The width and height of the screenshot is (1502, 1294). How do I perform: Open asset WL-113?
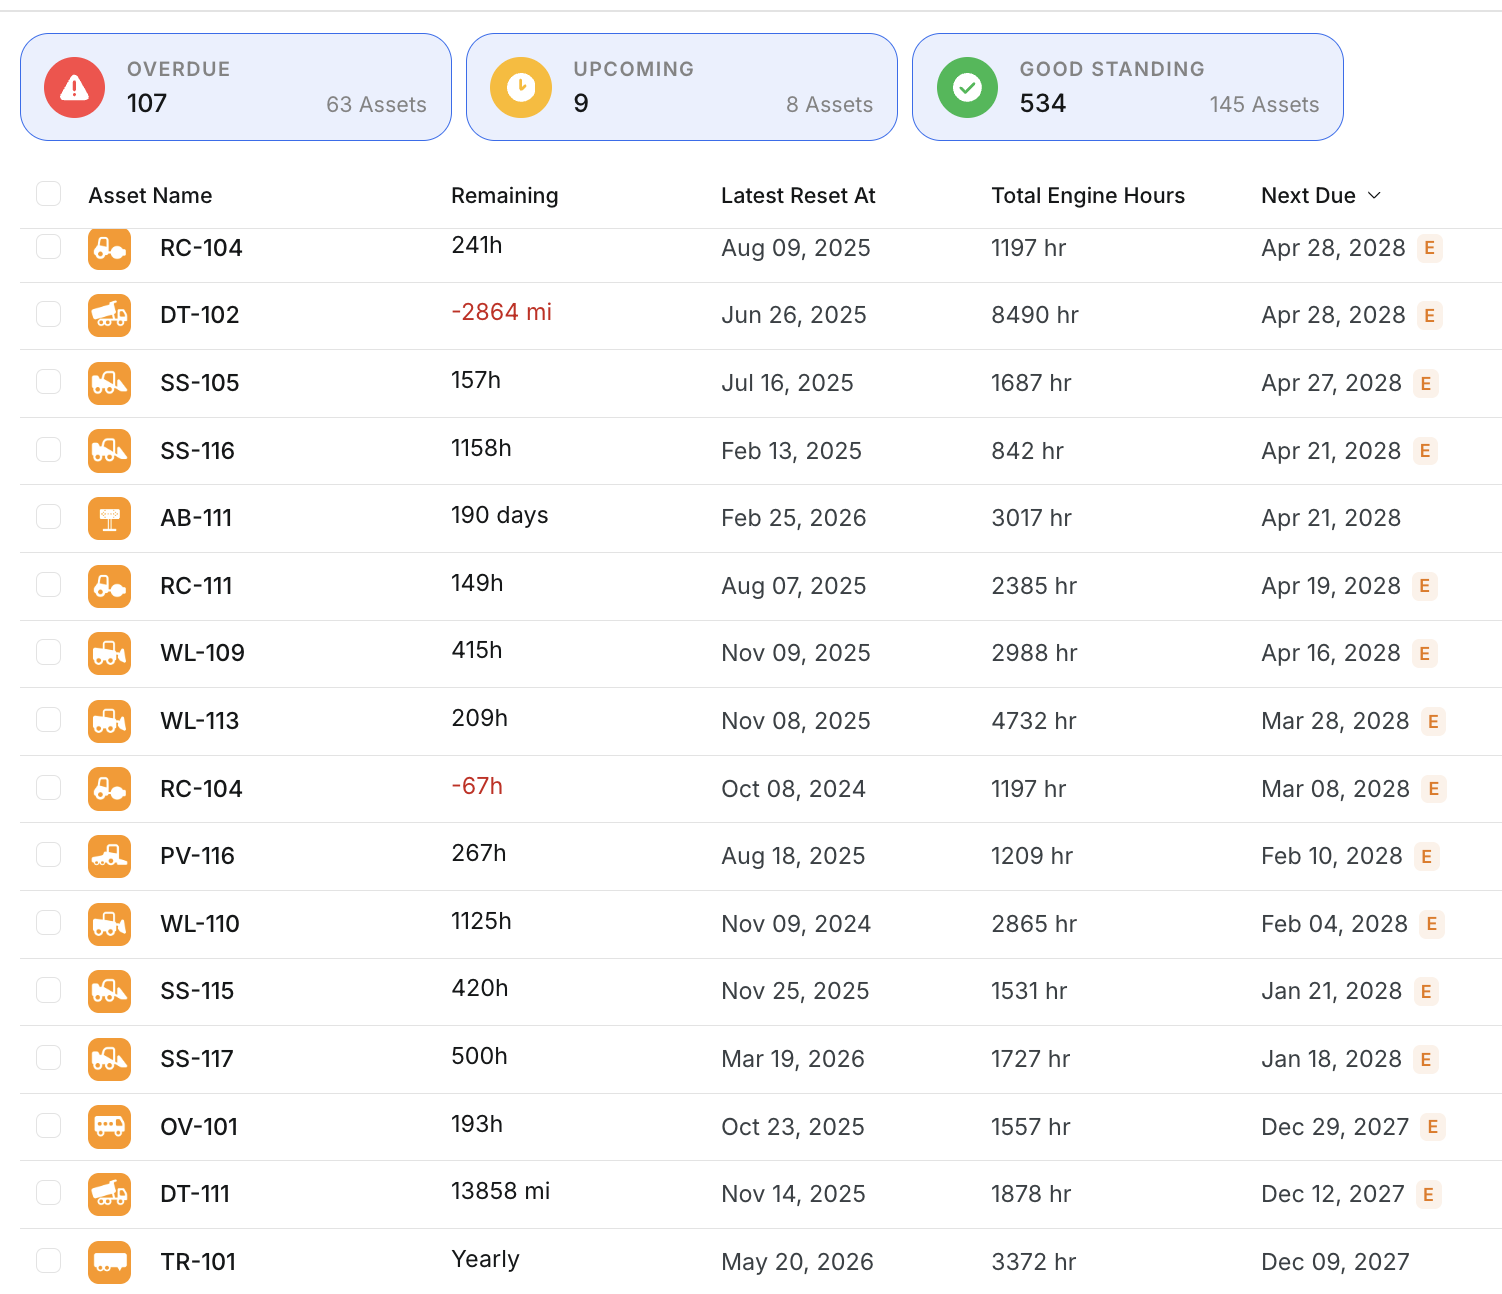(x=200, y=721)
